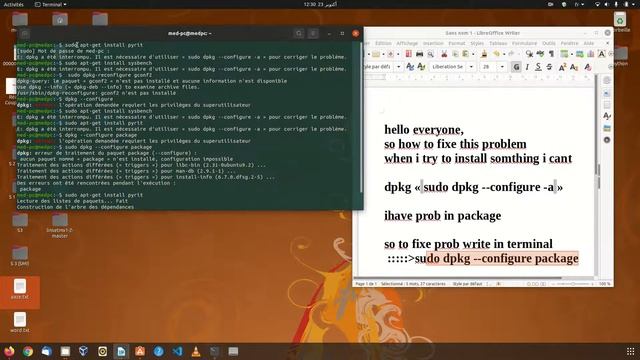
Task: Click the Cut scissors icon in Writer
Action: [444, 54]
